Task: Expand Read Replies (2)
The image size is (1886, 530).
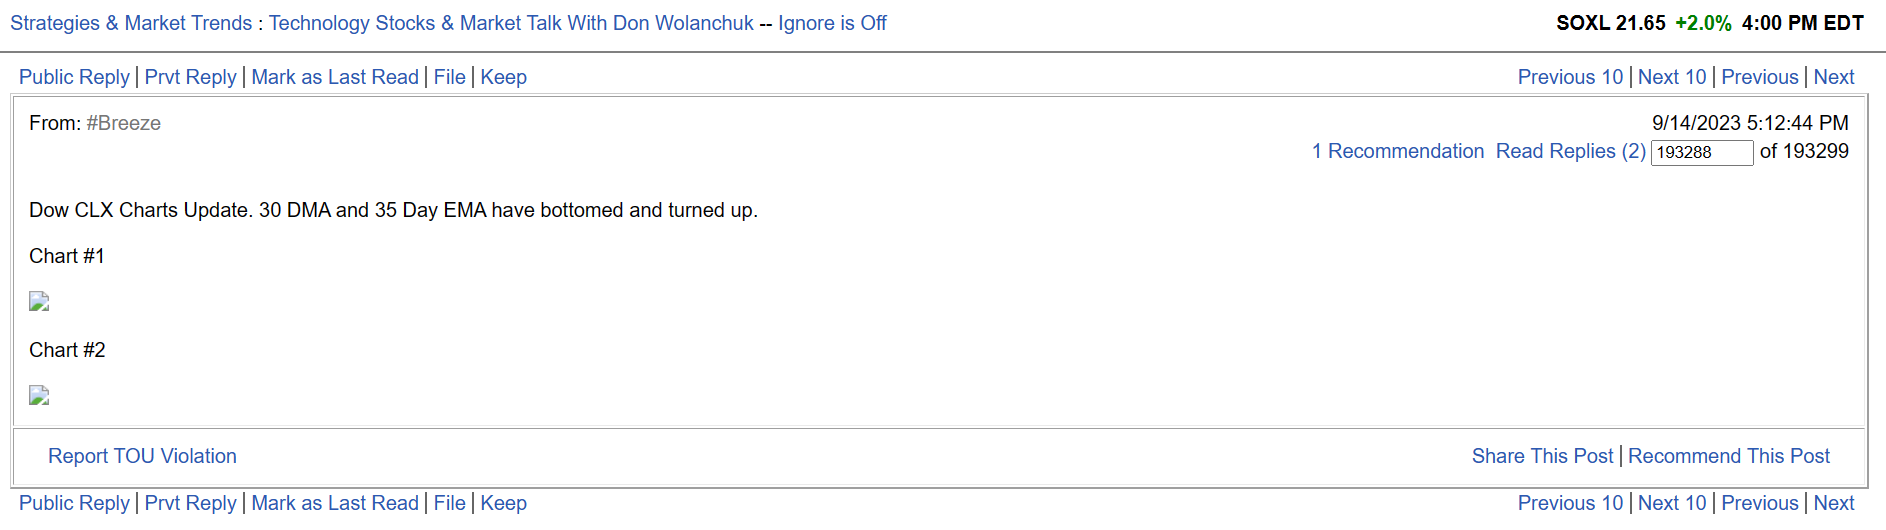Action: tap(1570, 151)
